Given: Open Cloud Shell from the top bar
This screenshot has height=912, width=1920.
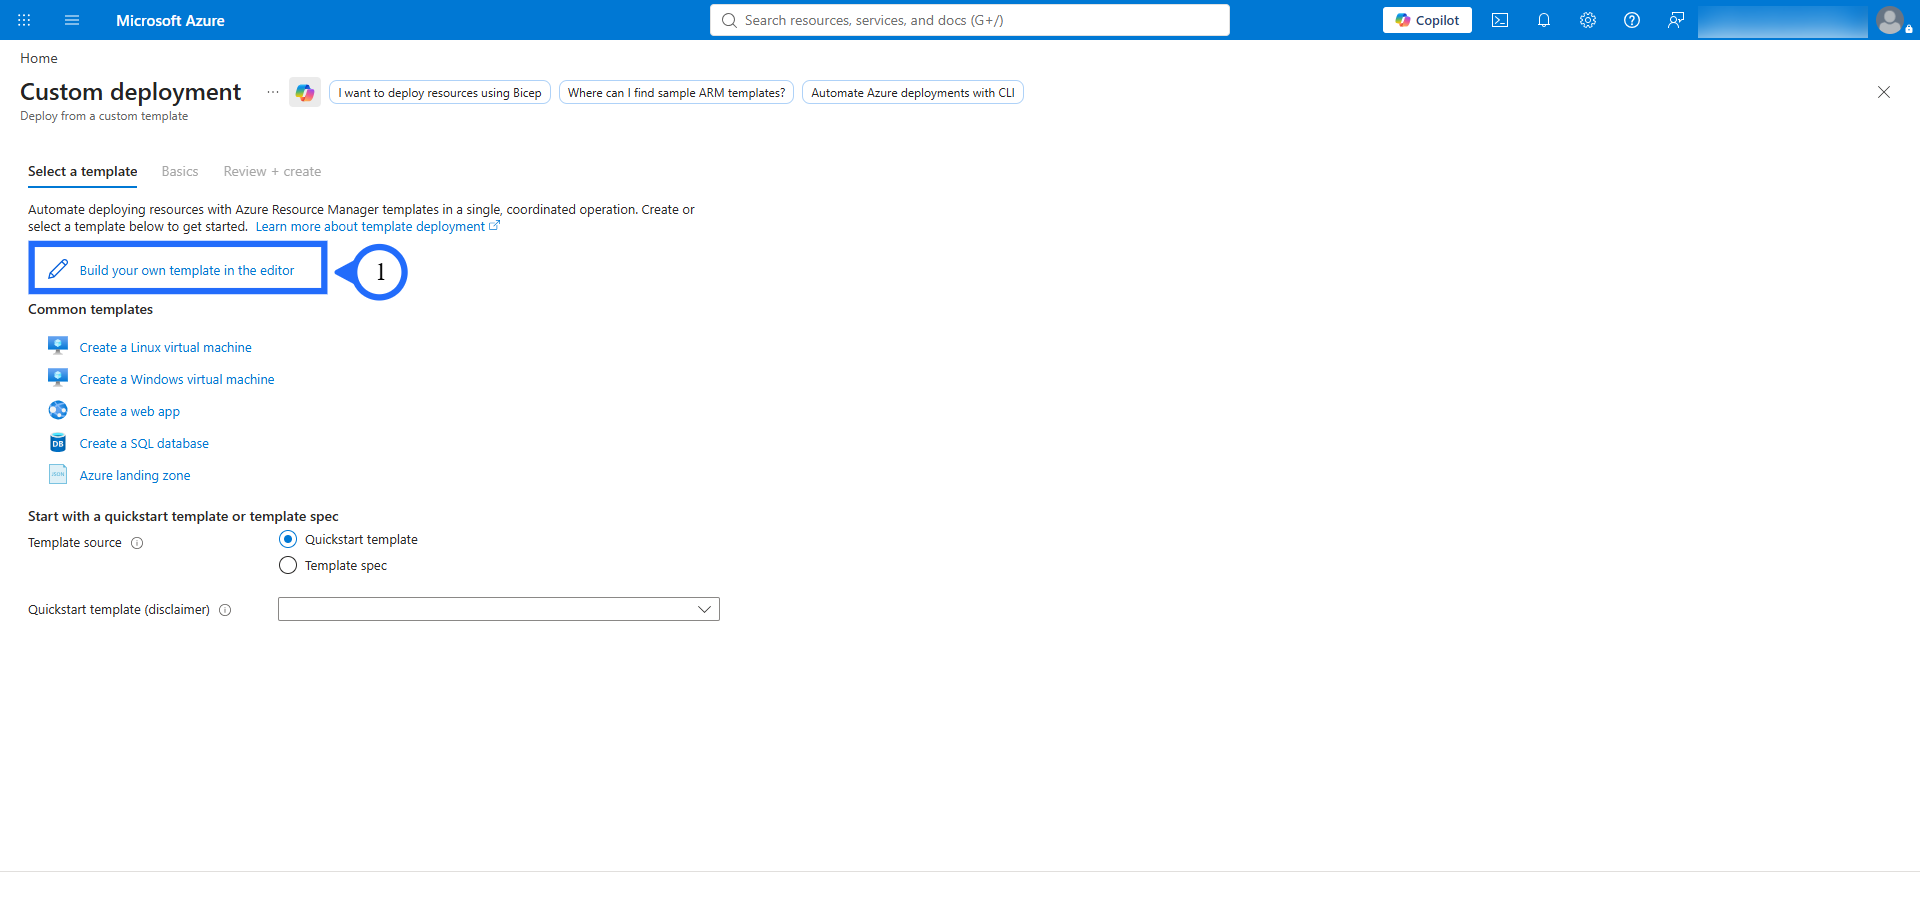Looking at the screenshot, I should coord(1500,20).
